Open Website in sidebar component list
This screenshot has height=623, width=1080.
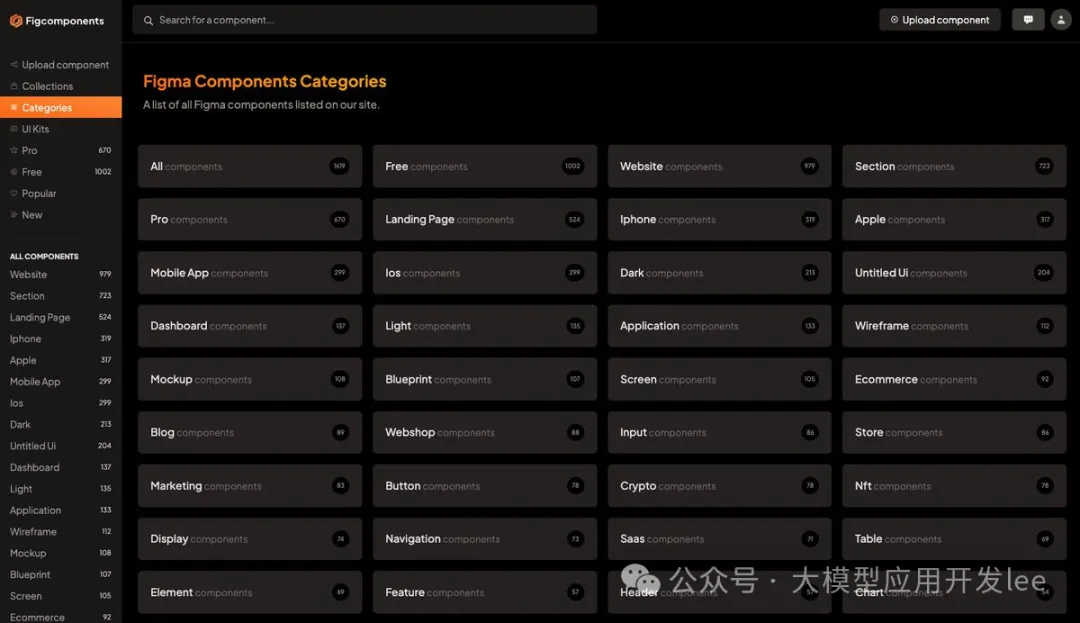point(61,274)
